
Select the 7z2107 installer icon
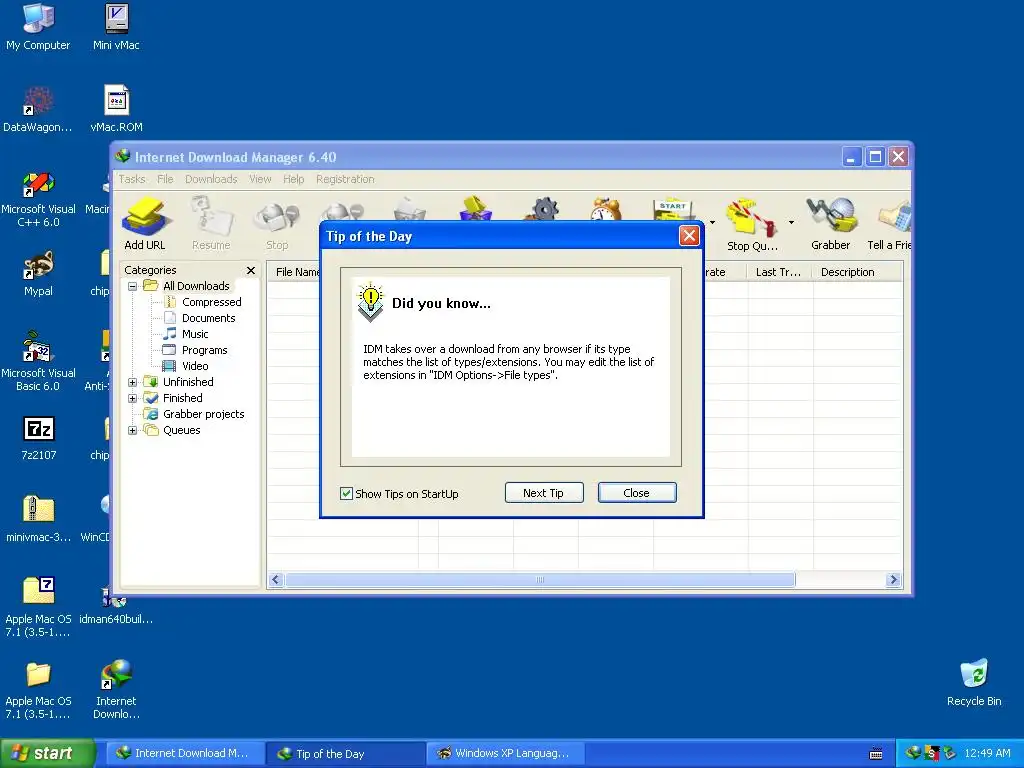tap(39, 438)
